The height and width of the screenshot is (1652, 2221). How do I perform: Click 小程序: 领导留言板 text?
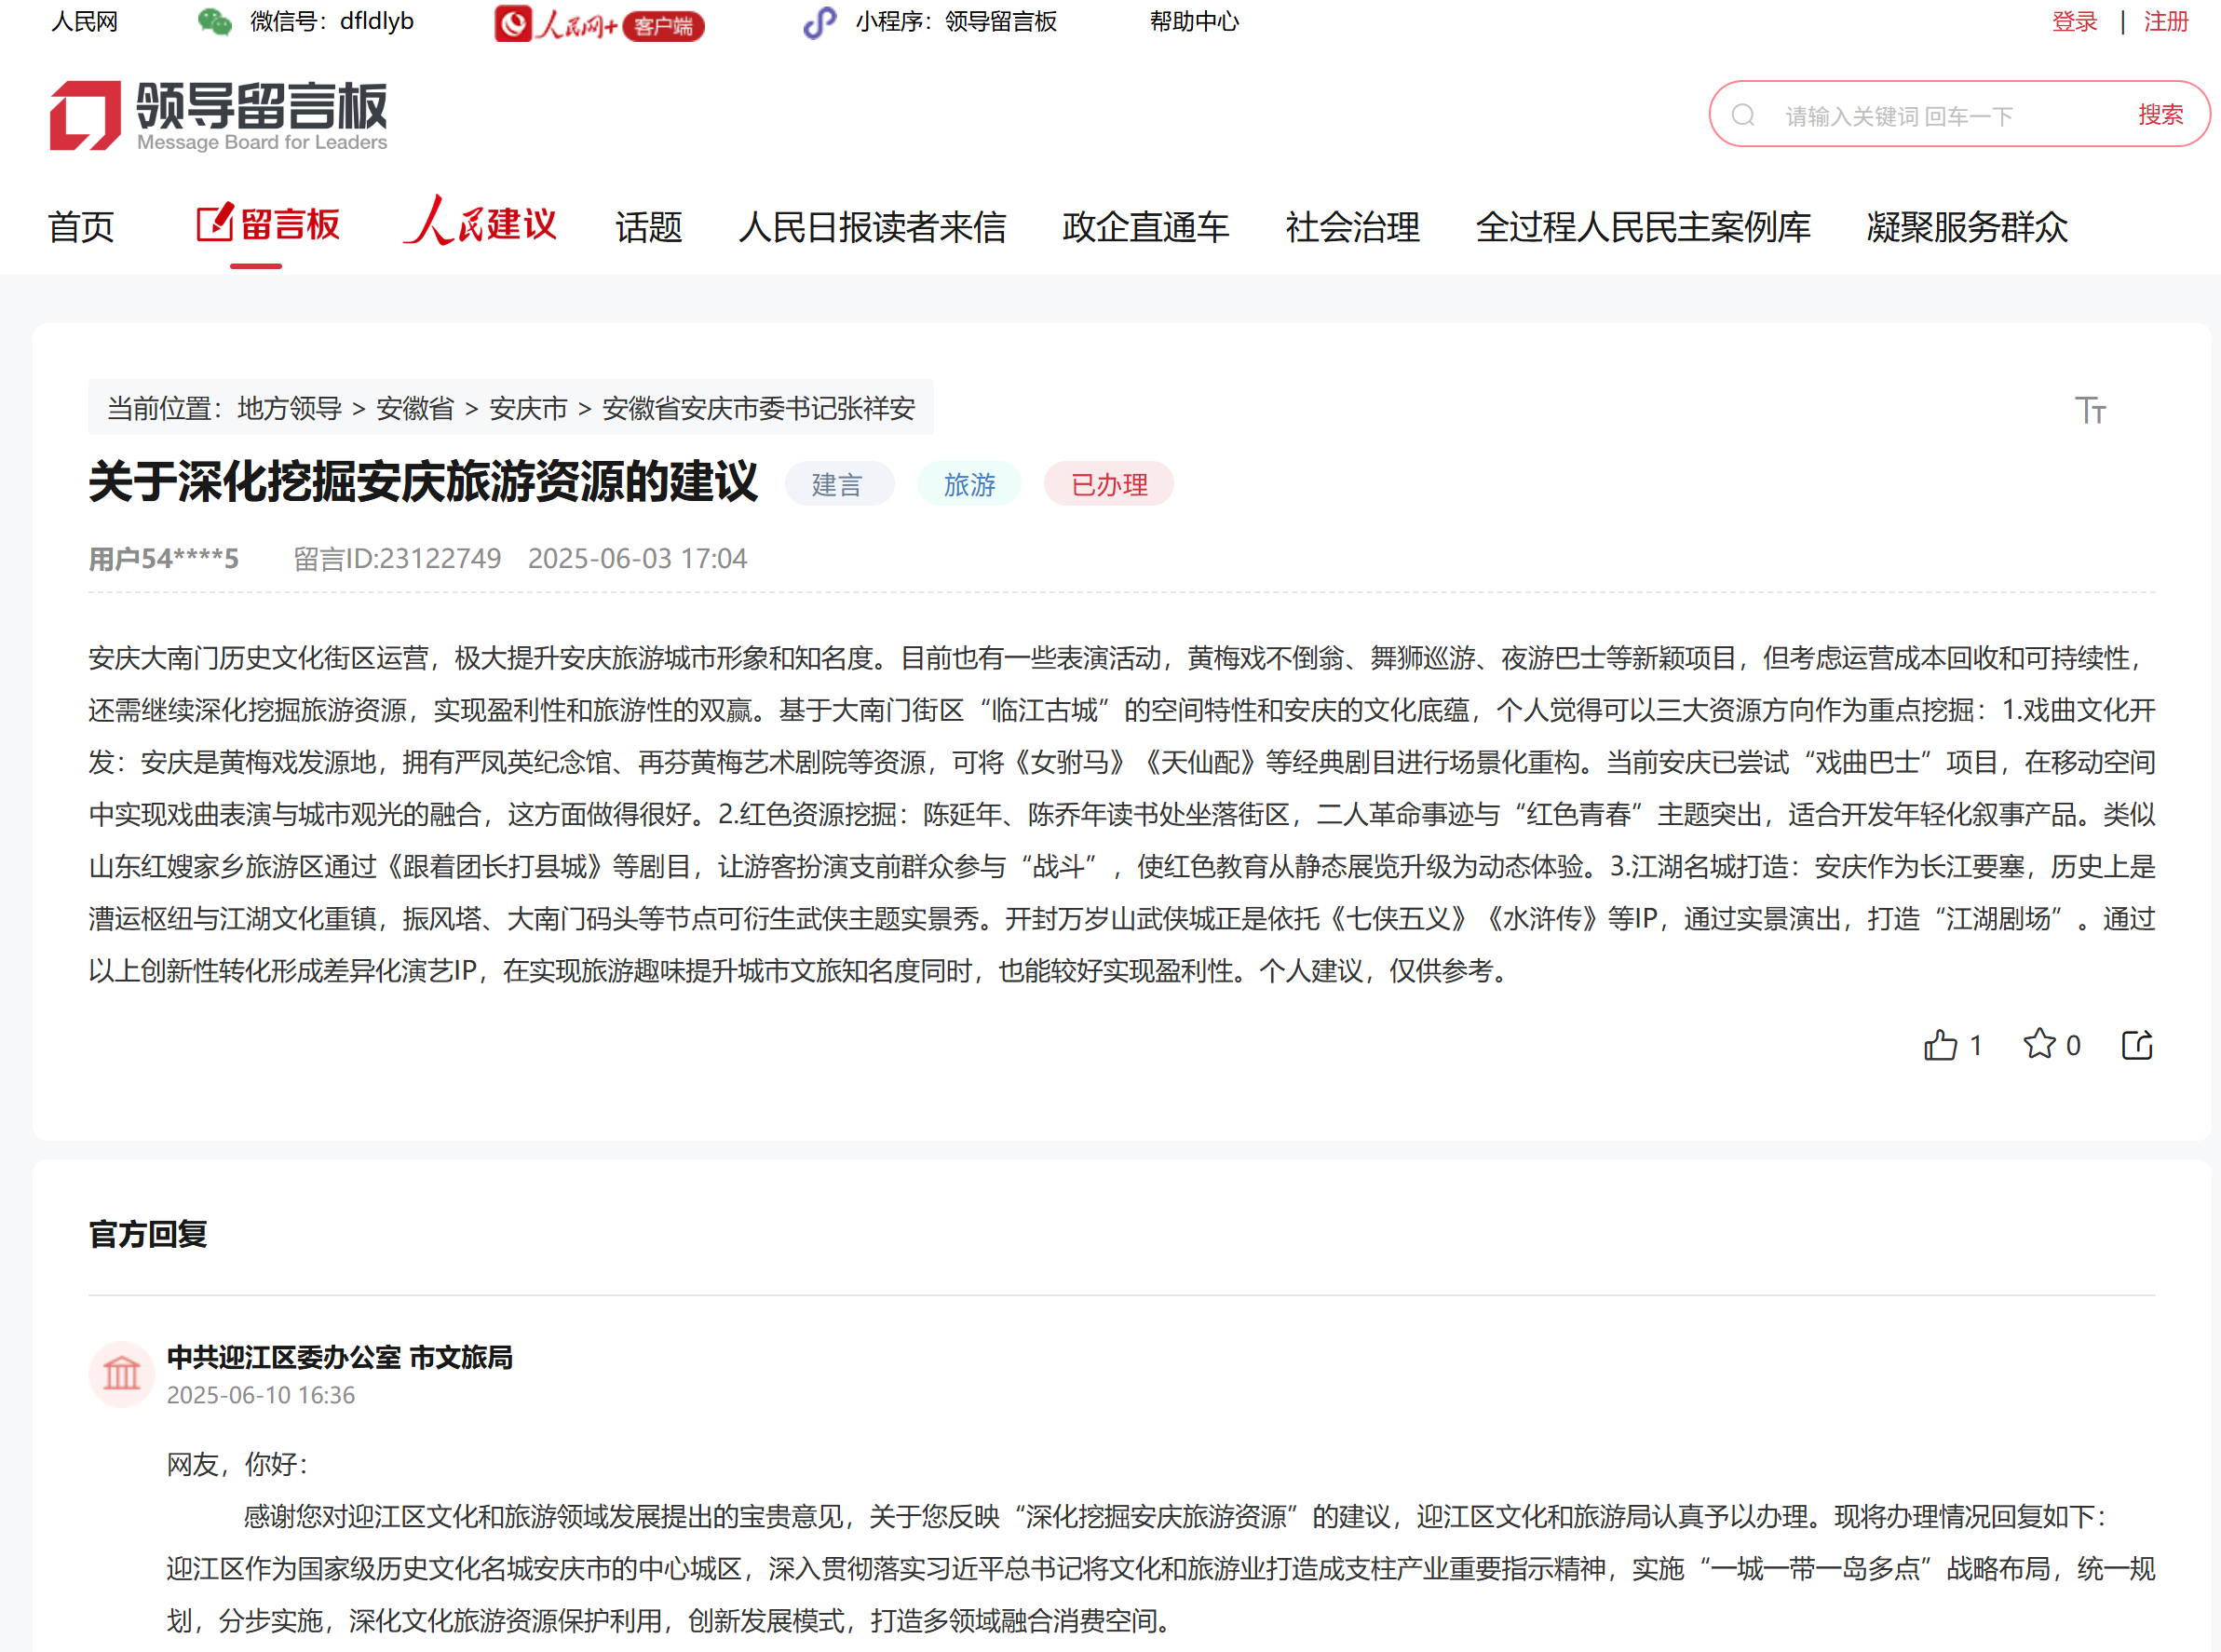956,22
